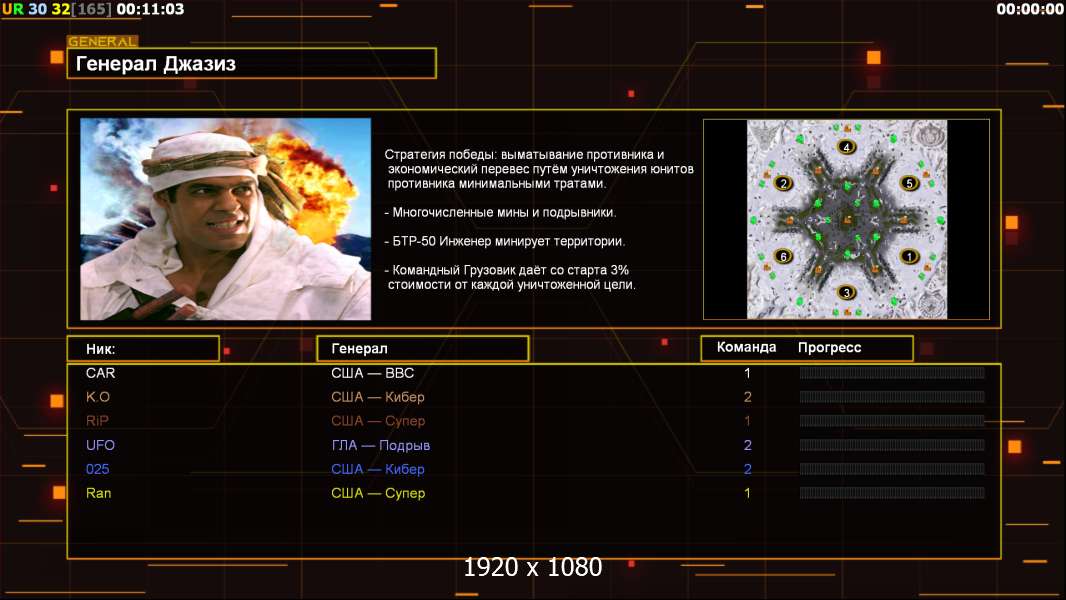
Task: Click the Команда column heading
Action: 746,348
